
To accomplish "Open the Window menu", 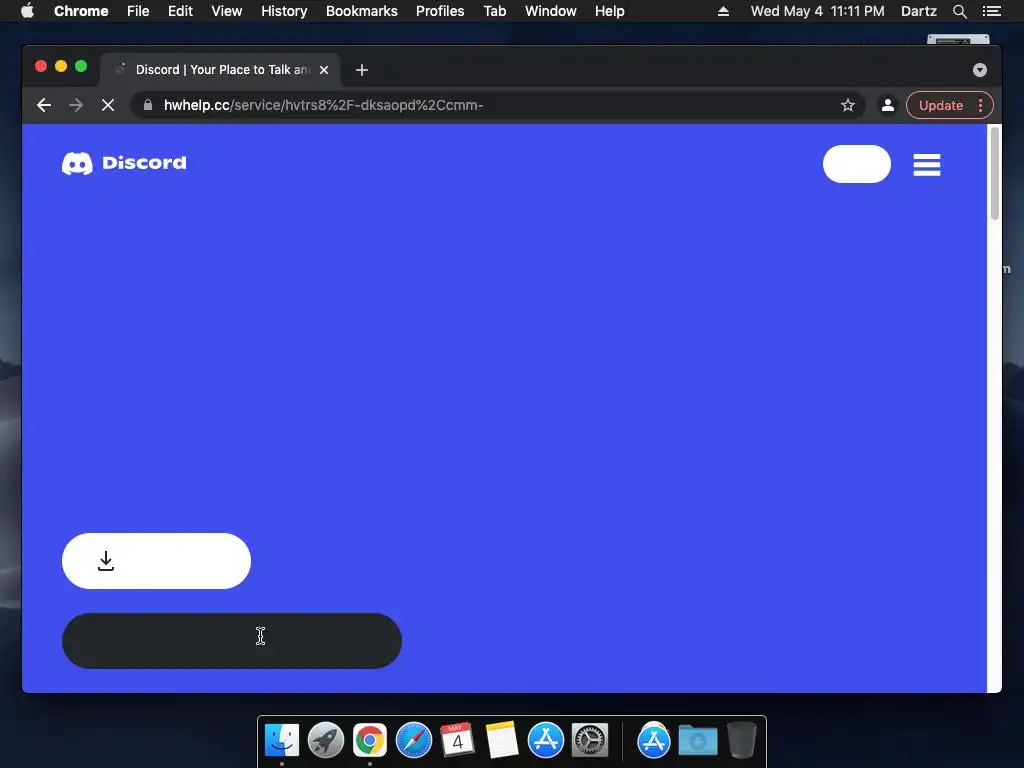I will tap(551, 11).
